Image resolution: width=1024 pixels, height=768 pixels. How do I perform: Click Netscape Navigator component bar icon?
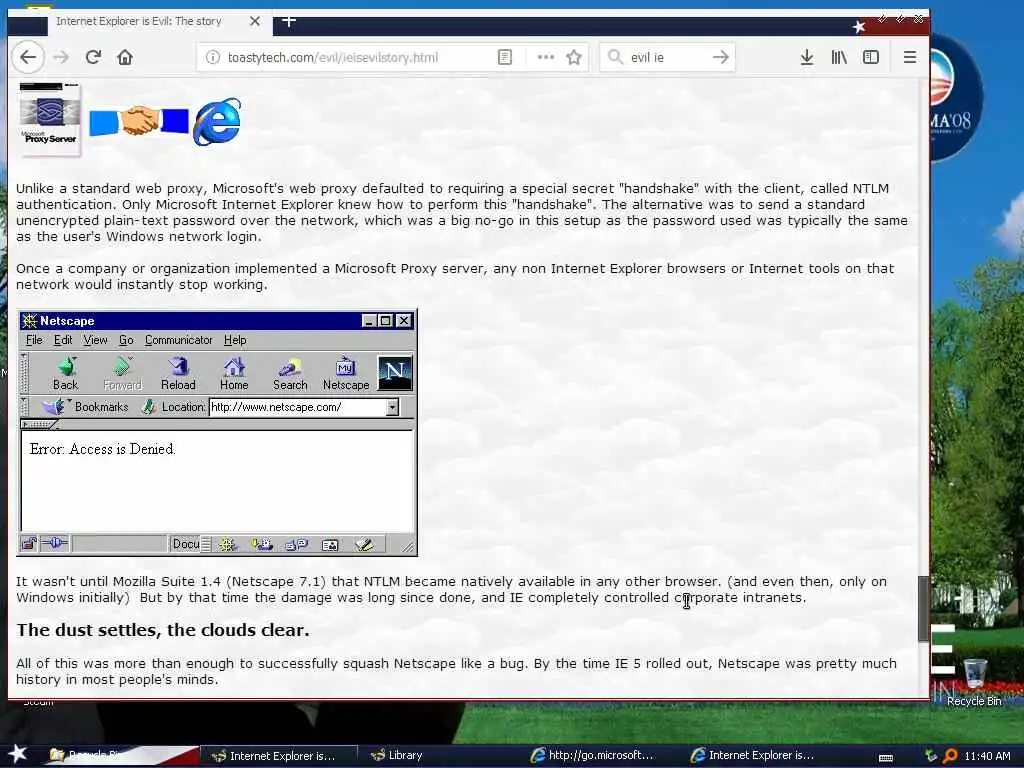coord(227,545)
